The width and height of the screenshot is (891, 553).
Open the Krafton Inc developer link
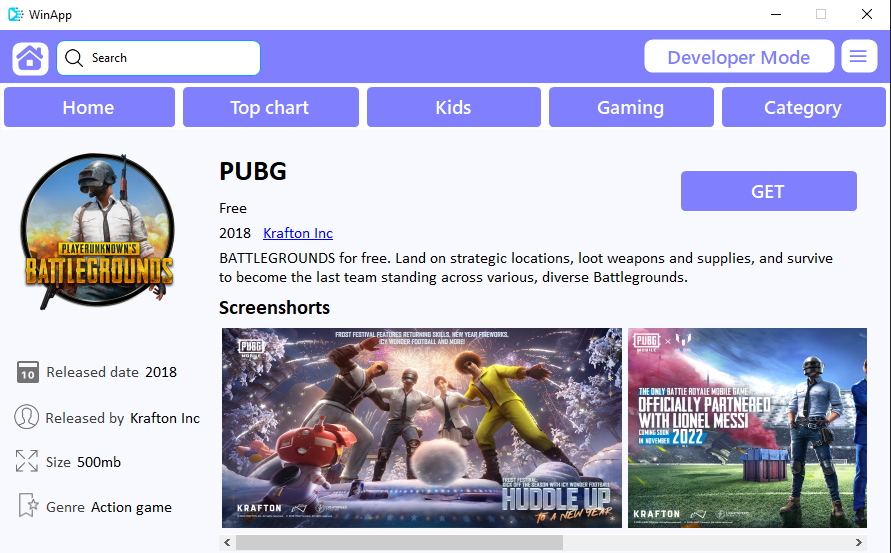[298, 233]
